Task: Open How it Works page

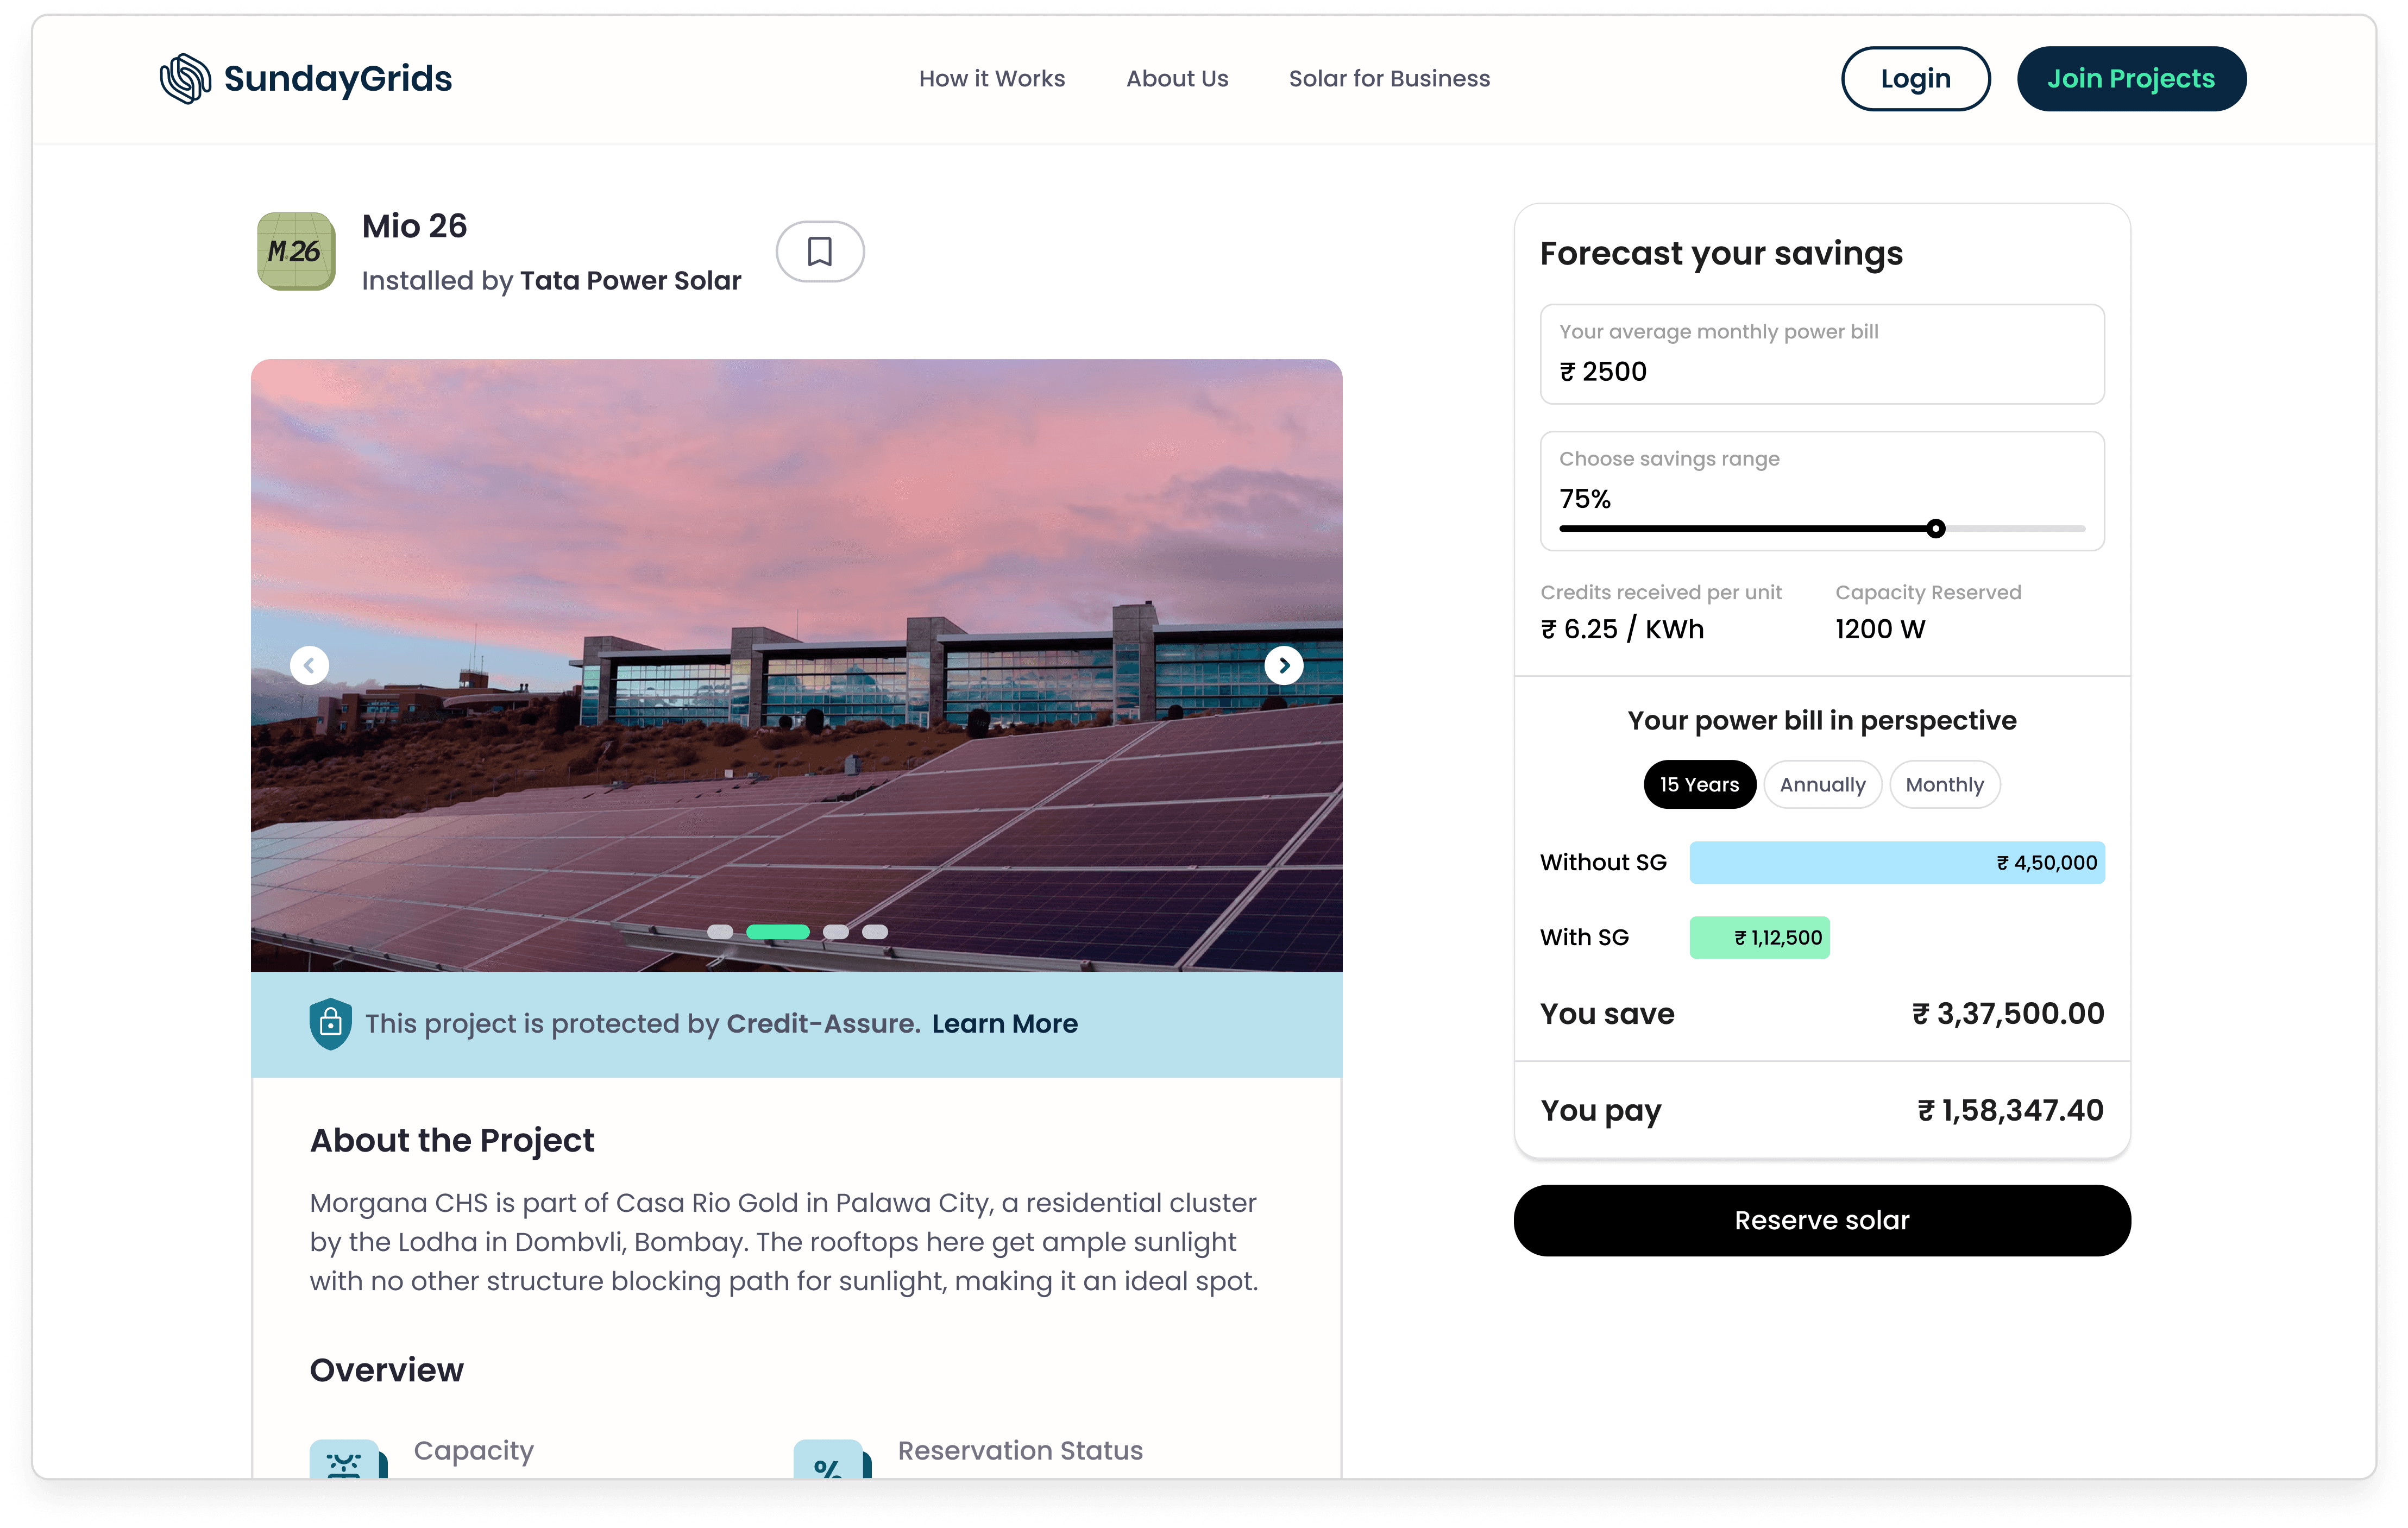Action: [991, 79]
